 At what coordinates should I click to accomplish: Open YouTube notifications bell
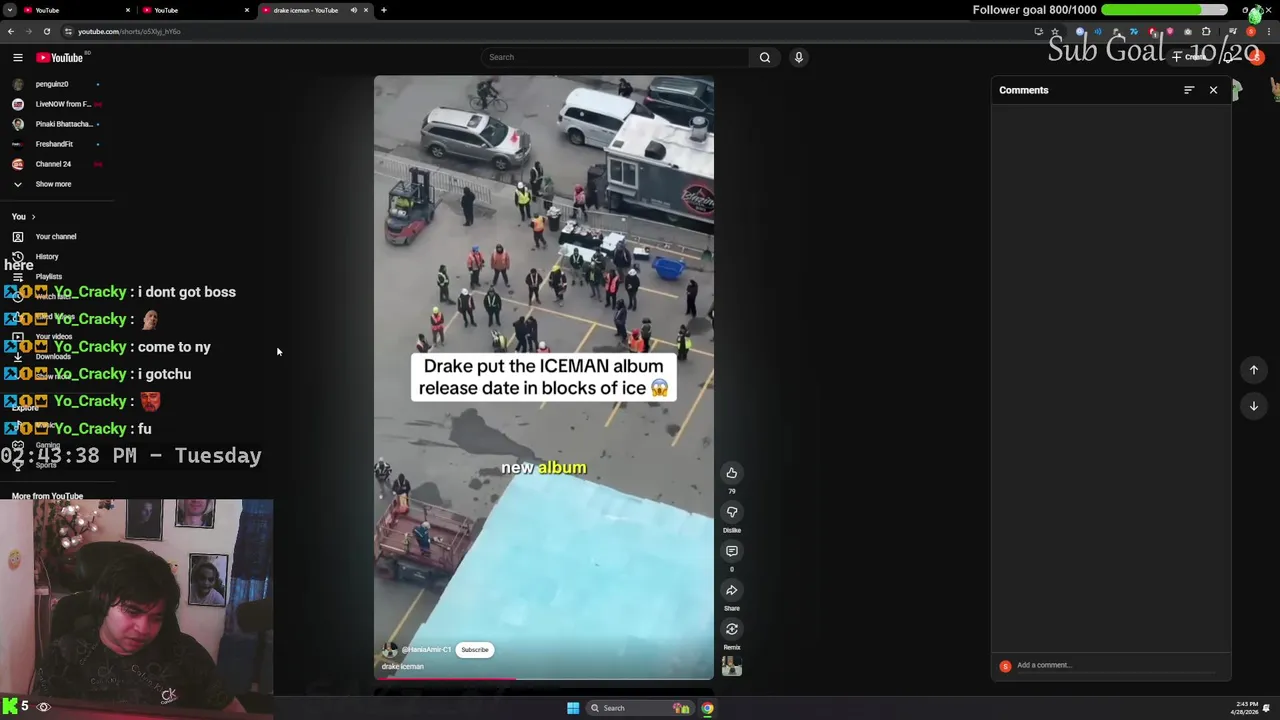coord(1229,57)
